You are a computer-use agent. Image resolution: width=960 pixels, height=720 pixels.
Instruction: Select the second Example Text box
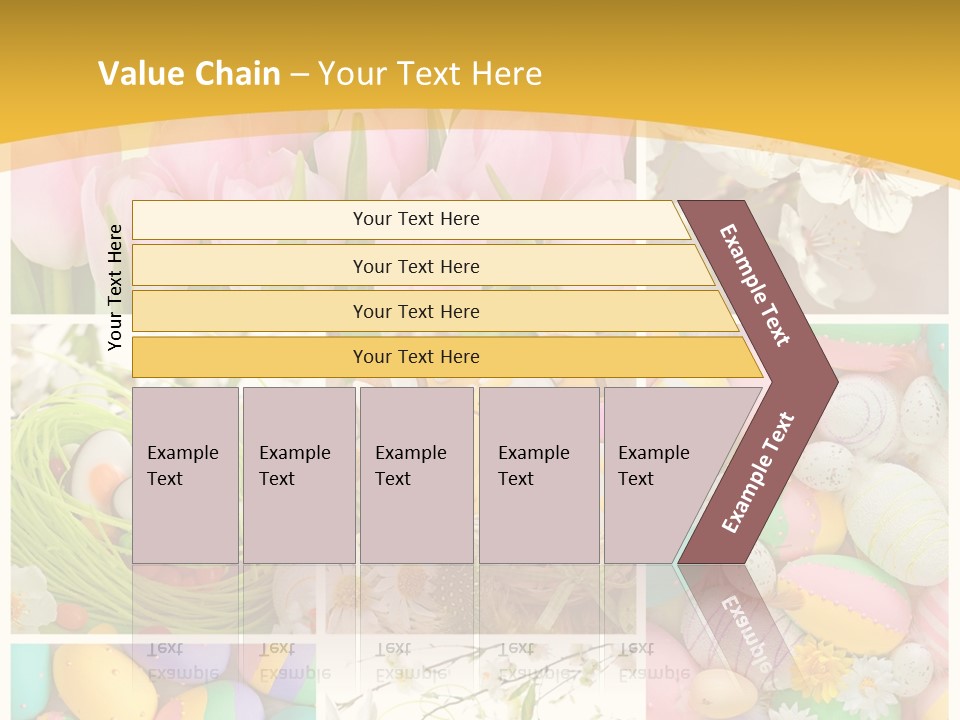click(298, 475)
